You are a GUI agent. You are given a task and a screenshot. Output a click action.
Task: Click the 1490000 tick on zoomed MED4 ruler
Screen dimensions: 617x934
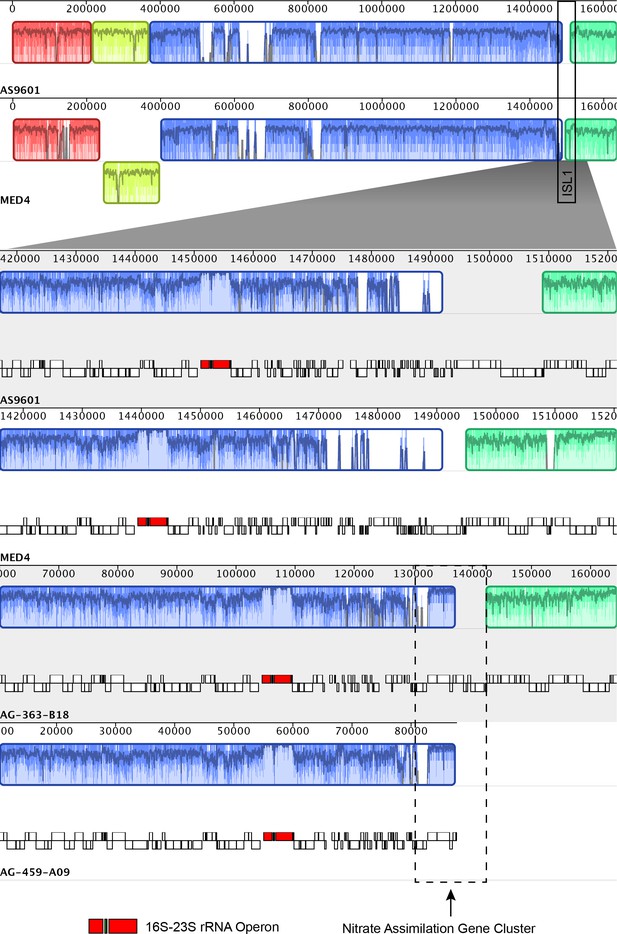[x=437, y=416]
